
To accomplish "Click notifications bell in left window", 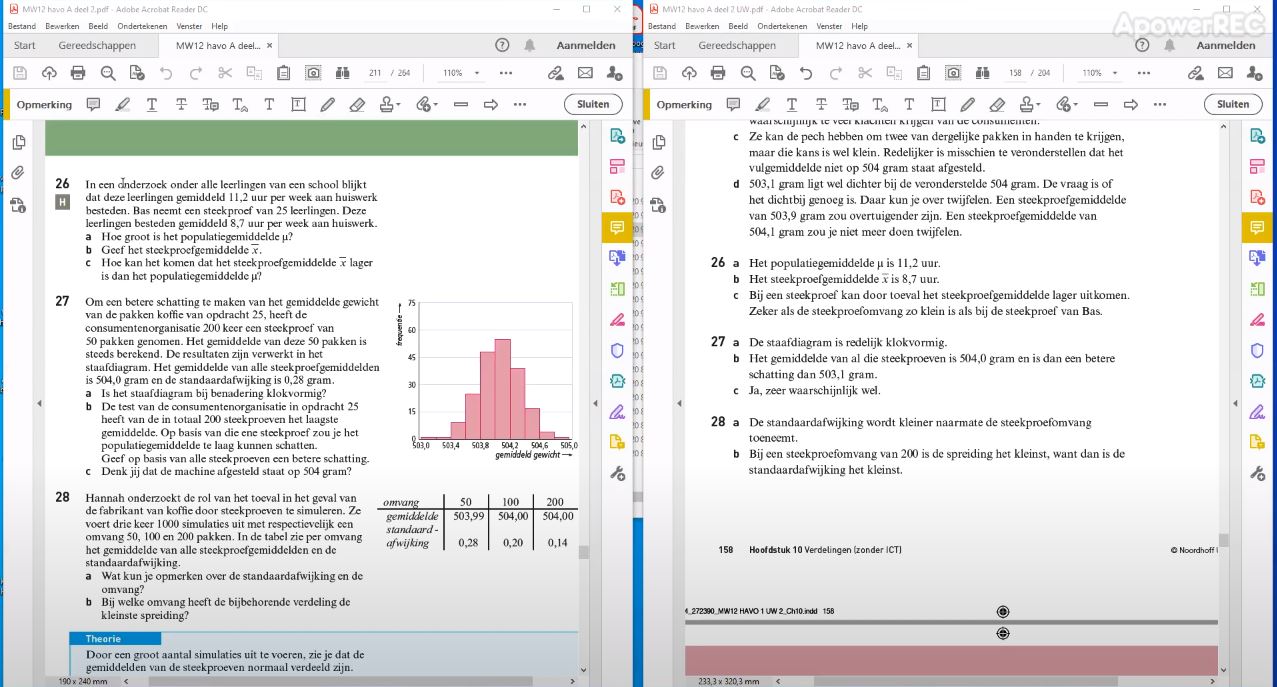I will [529, 45].
